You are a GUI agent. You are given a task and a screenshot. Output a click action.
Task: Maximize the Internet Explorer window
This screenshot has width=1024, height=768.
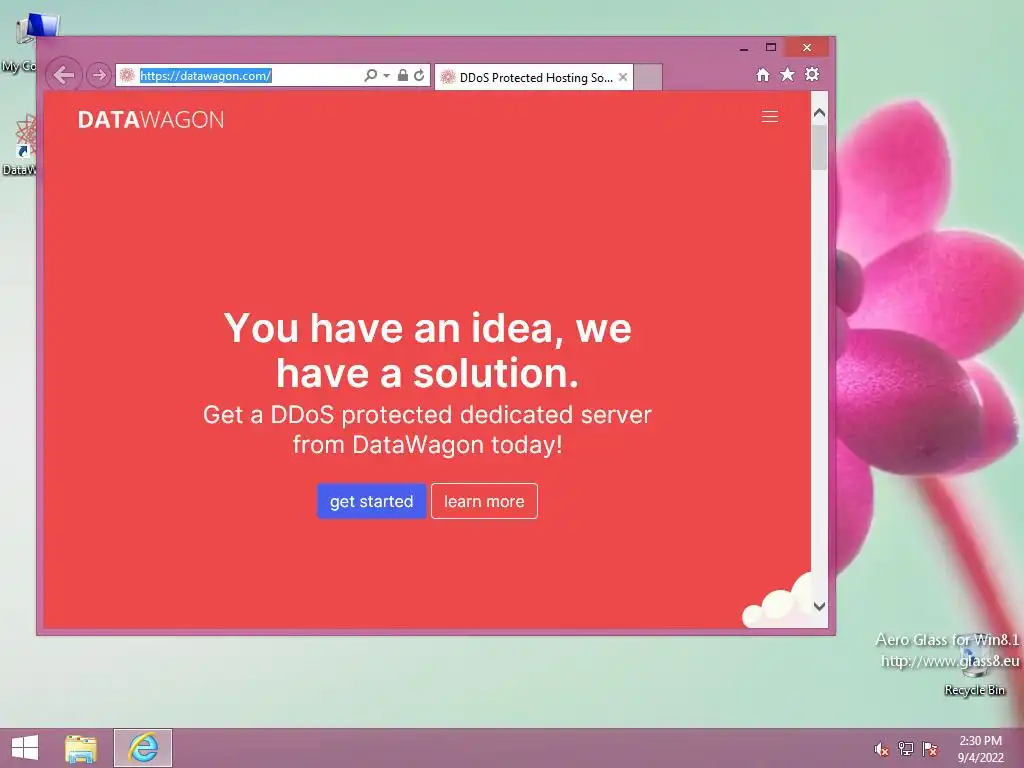click(x=771, y=48)
